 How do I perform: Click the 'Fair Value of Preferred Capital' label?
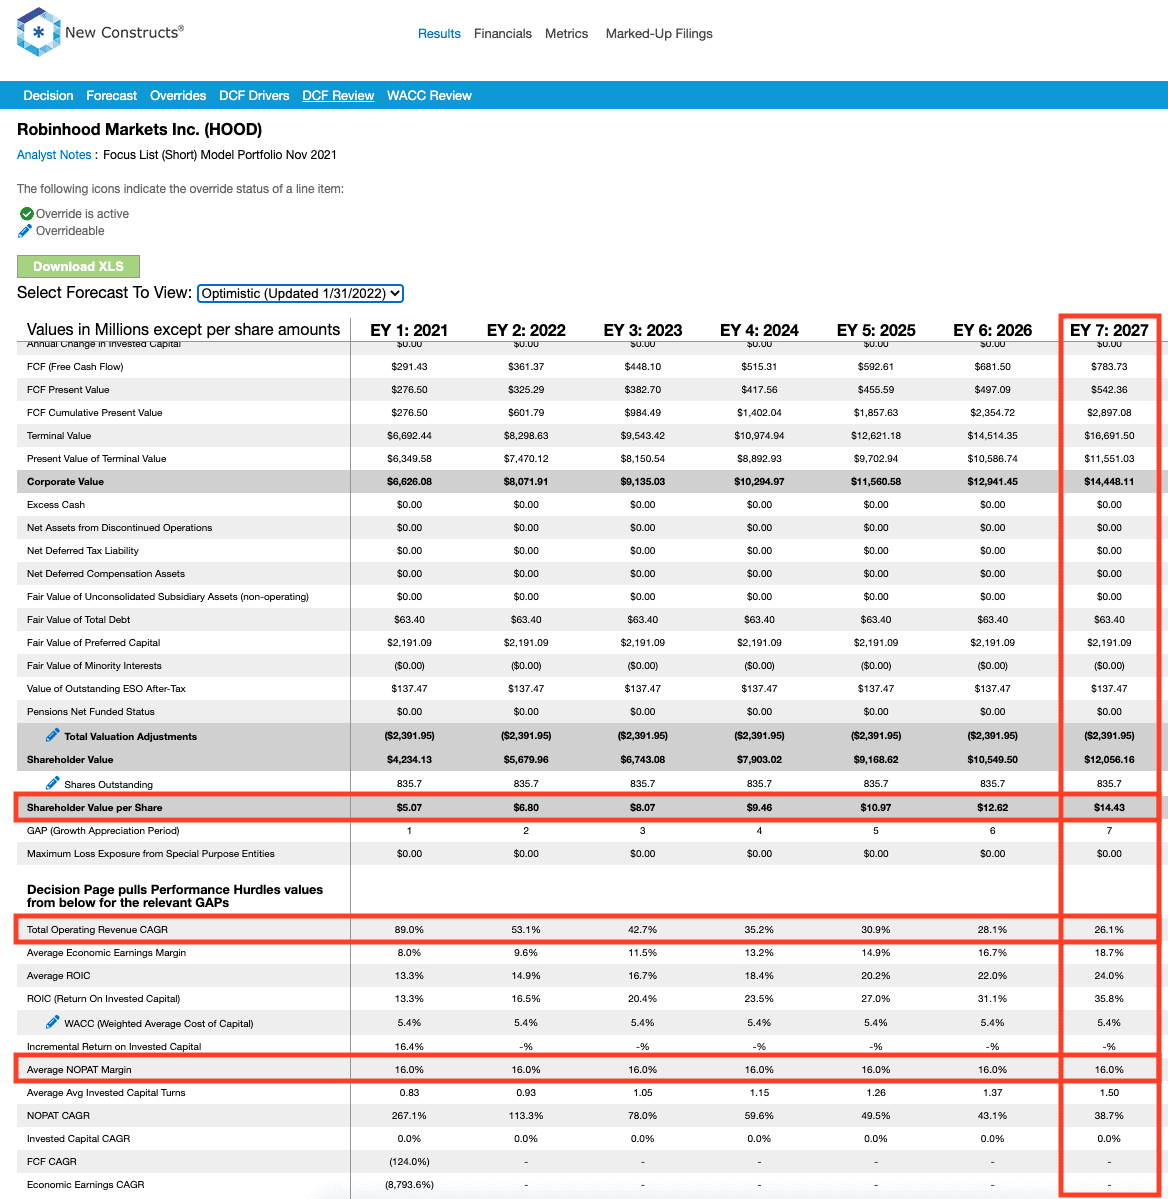click(x=93, y=642)
